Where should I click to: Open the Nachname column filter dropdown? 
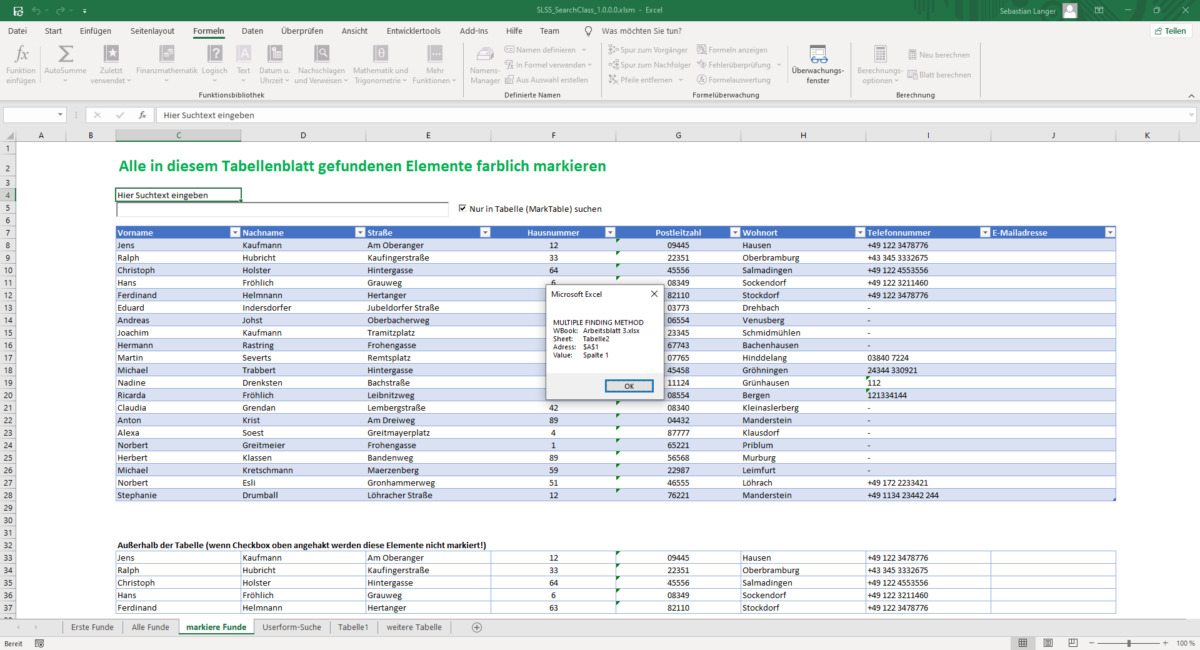point(360,232)
